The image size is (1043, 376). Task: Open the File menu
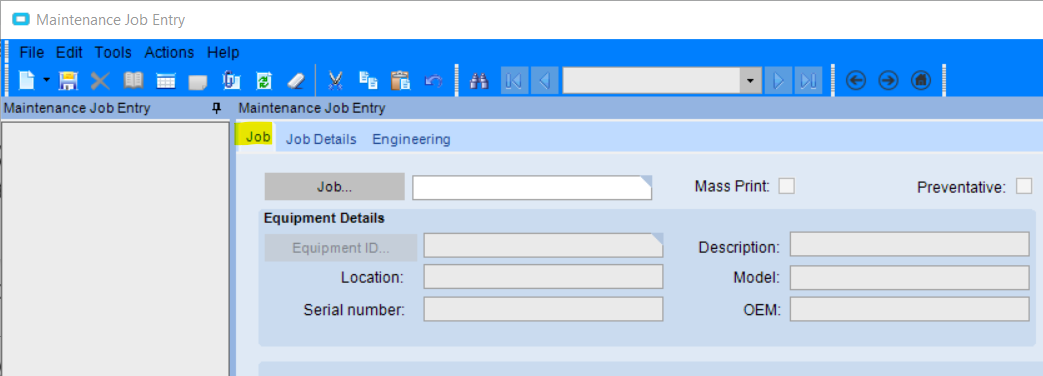coord(32,53)
